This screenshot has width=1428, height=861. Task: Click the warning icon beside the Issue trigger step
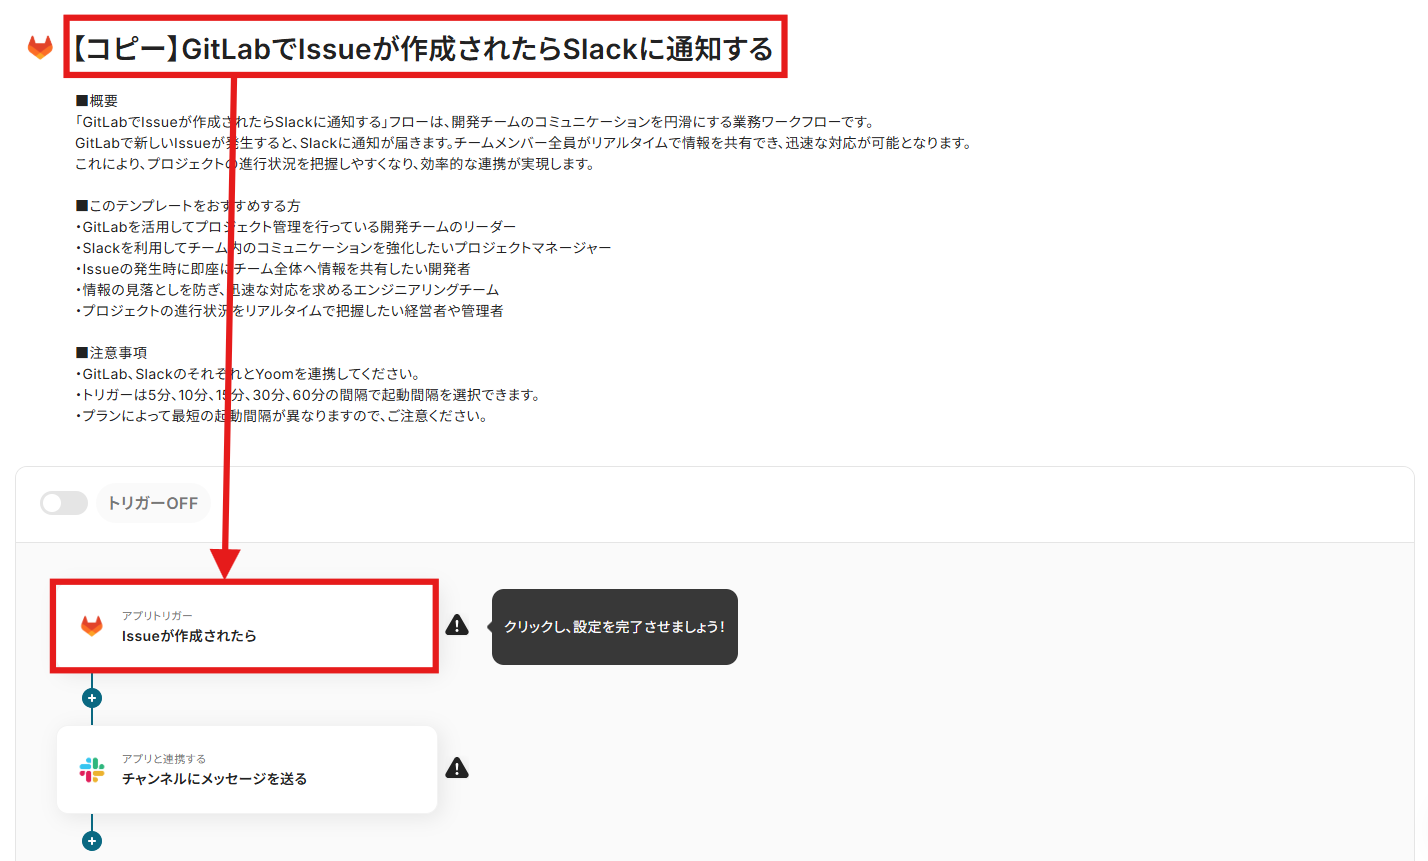(457, 625)
